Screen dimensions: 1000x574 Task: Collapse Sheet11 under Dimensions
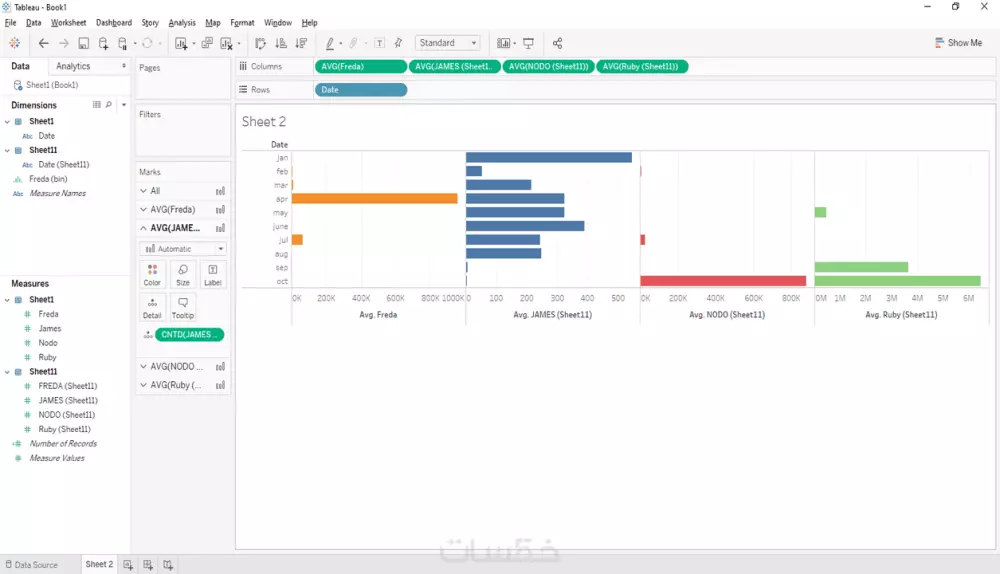click(7, 150)
